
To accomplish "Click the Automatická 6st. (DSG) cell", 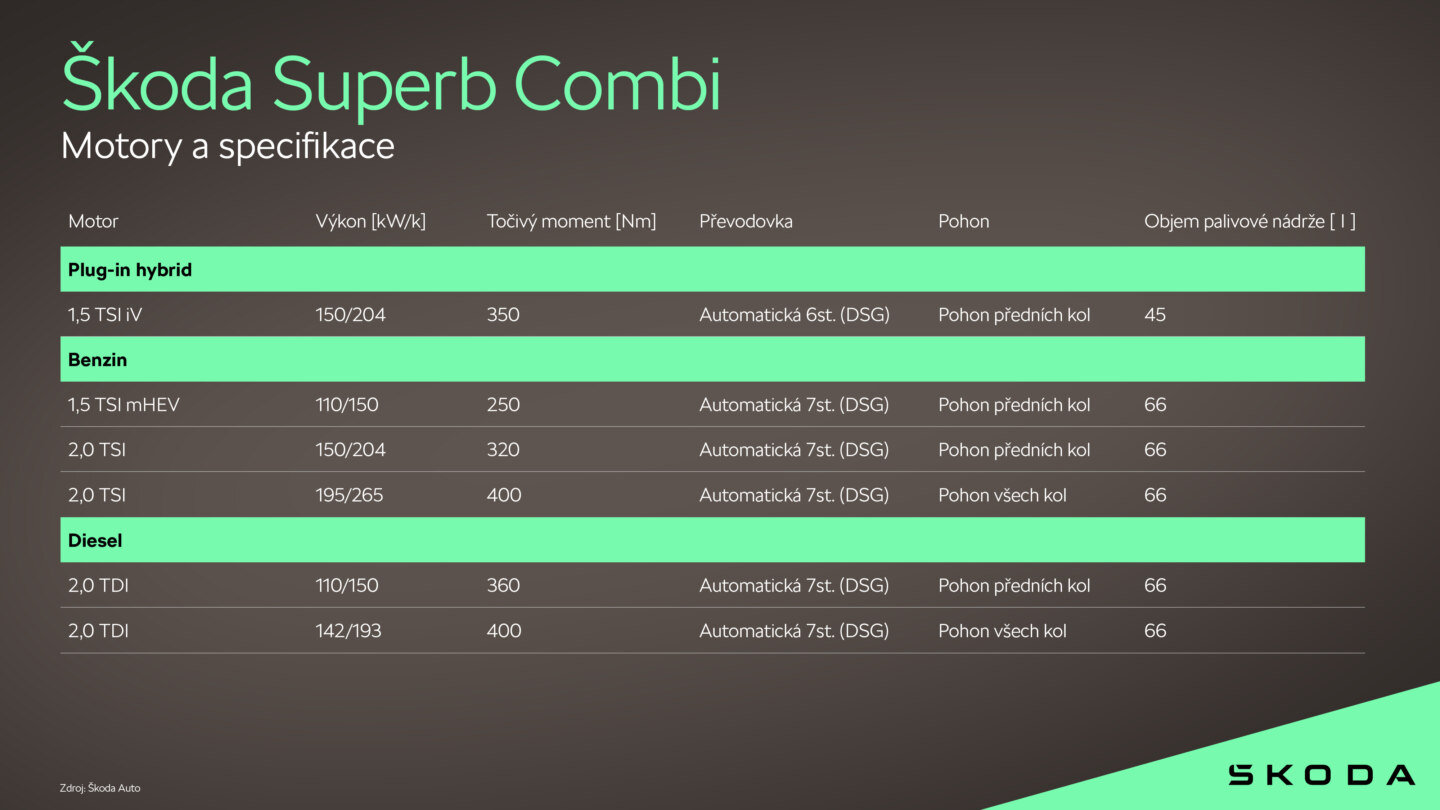I will pyautogui.click(x=794, y=315).
